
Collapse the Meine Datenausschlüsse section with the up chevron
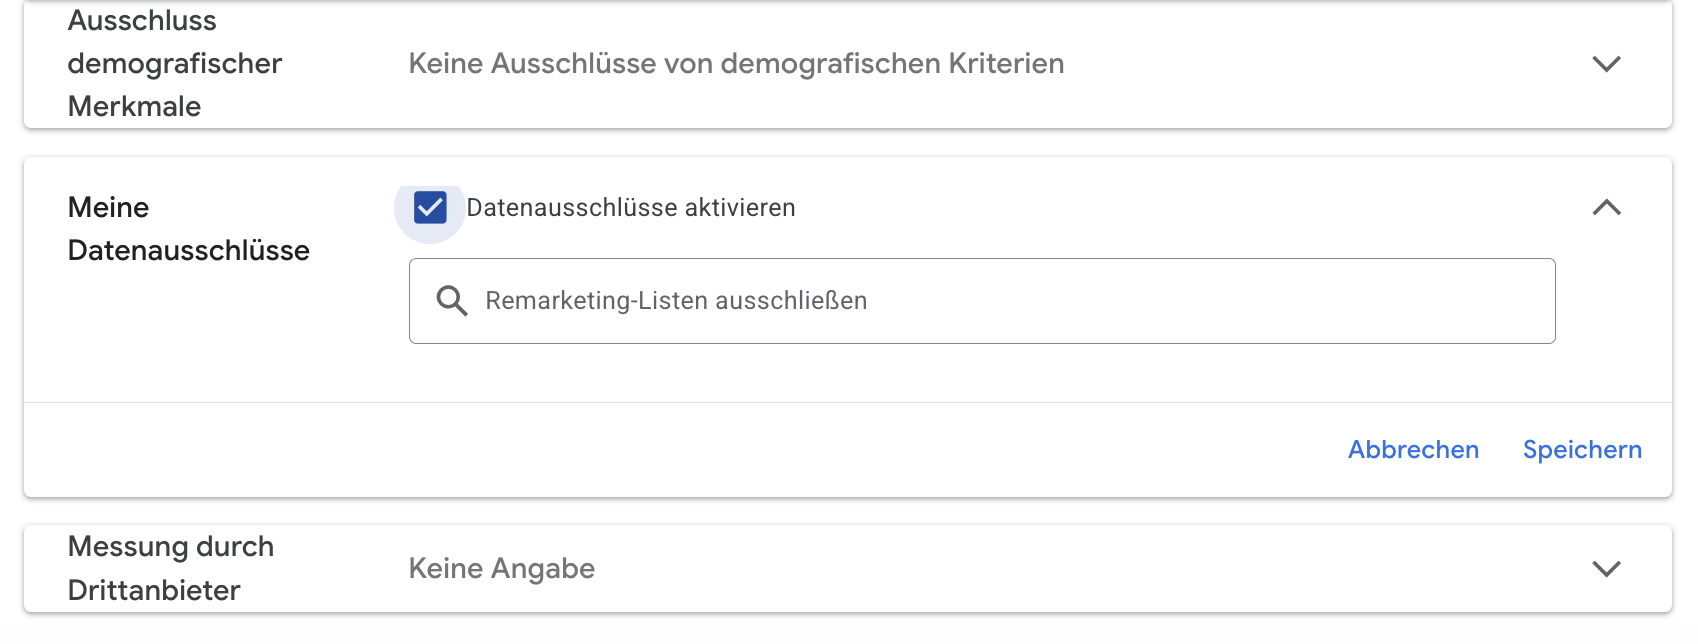click(1606, 208)
